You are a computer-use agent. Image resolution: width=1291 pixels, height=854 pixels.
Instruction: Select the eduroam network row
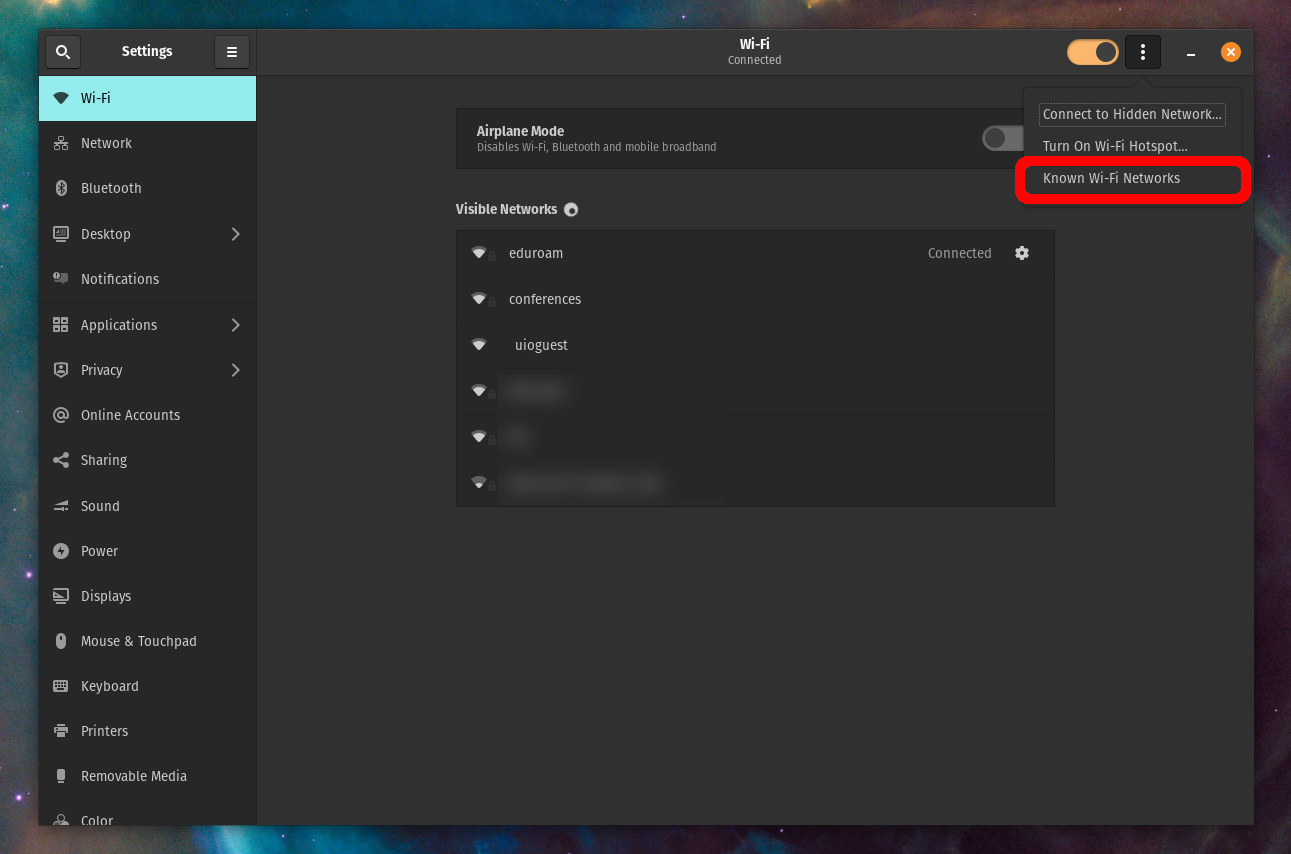pos(755,253)
